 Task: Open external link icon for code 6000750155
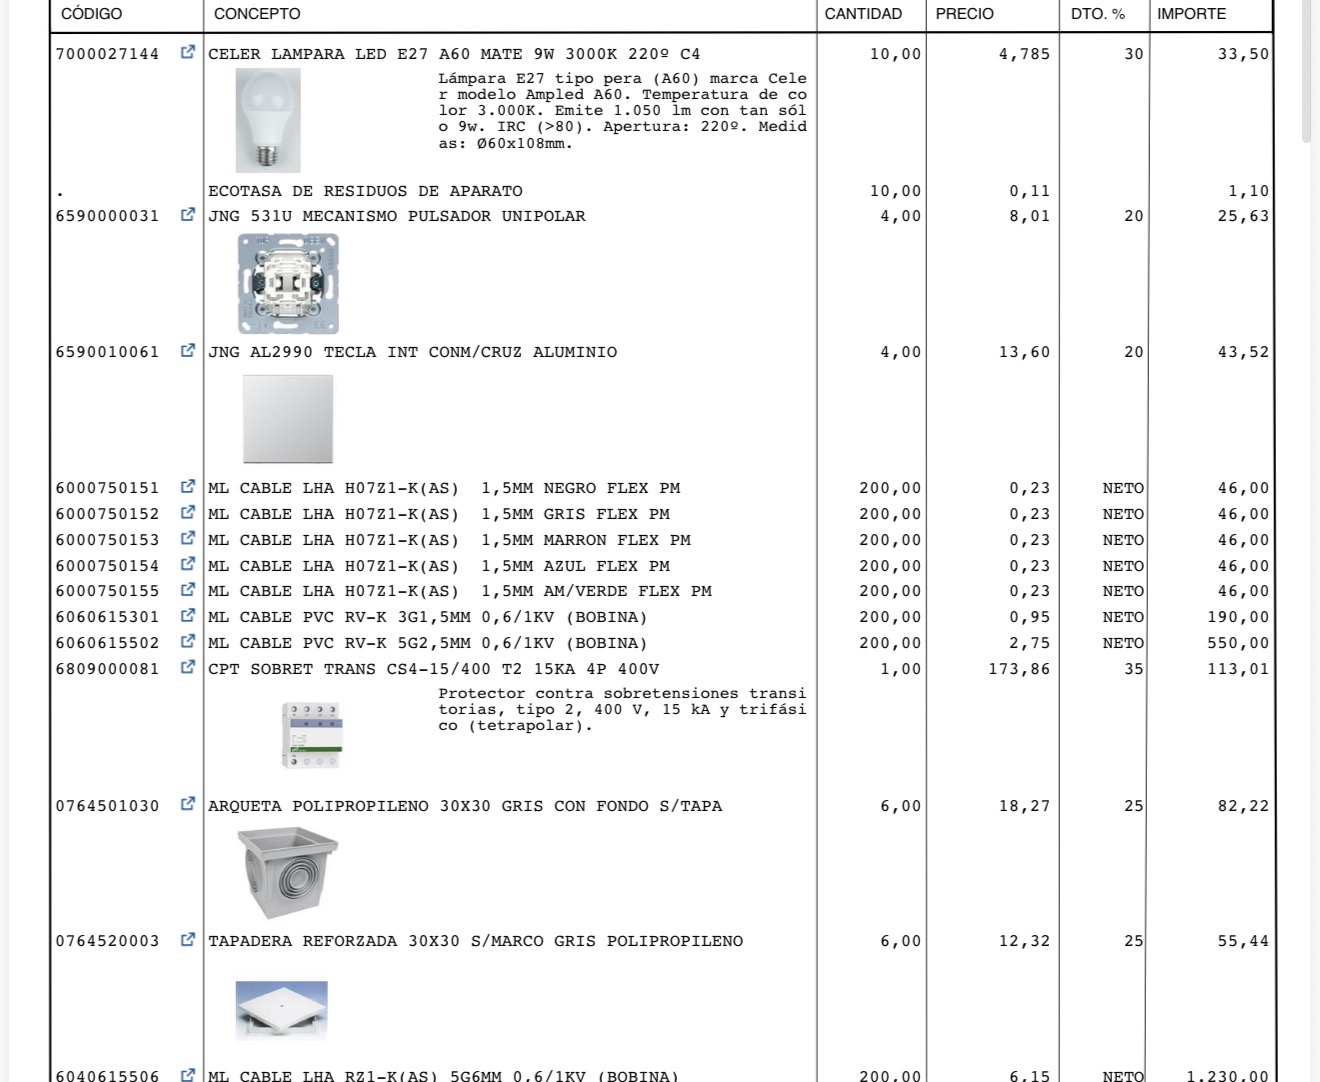187,590
